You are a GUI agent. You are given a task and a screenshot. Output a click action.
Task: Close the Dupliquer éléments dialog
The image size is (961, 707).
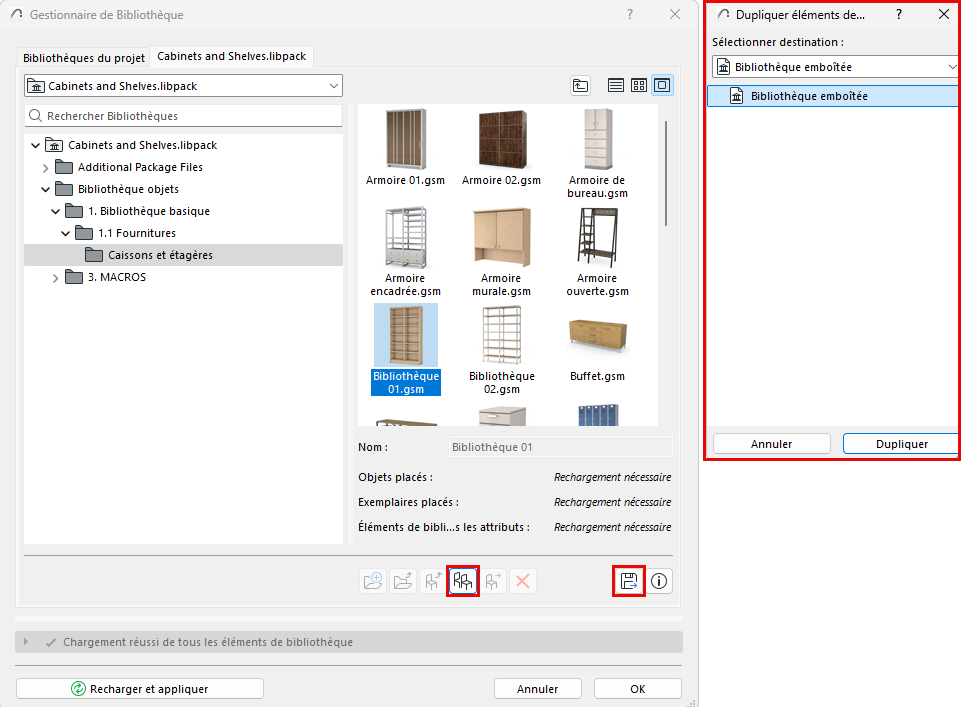[944, 14]
